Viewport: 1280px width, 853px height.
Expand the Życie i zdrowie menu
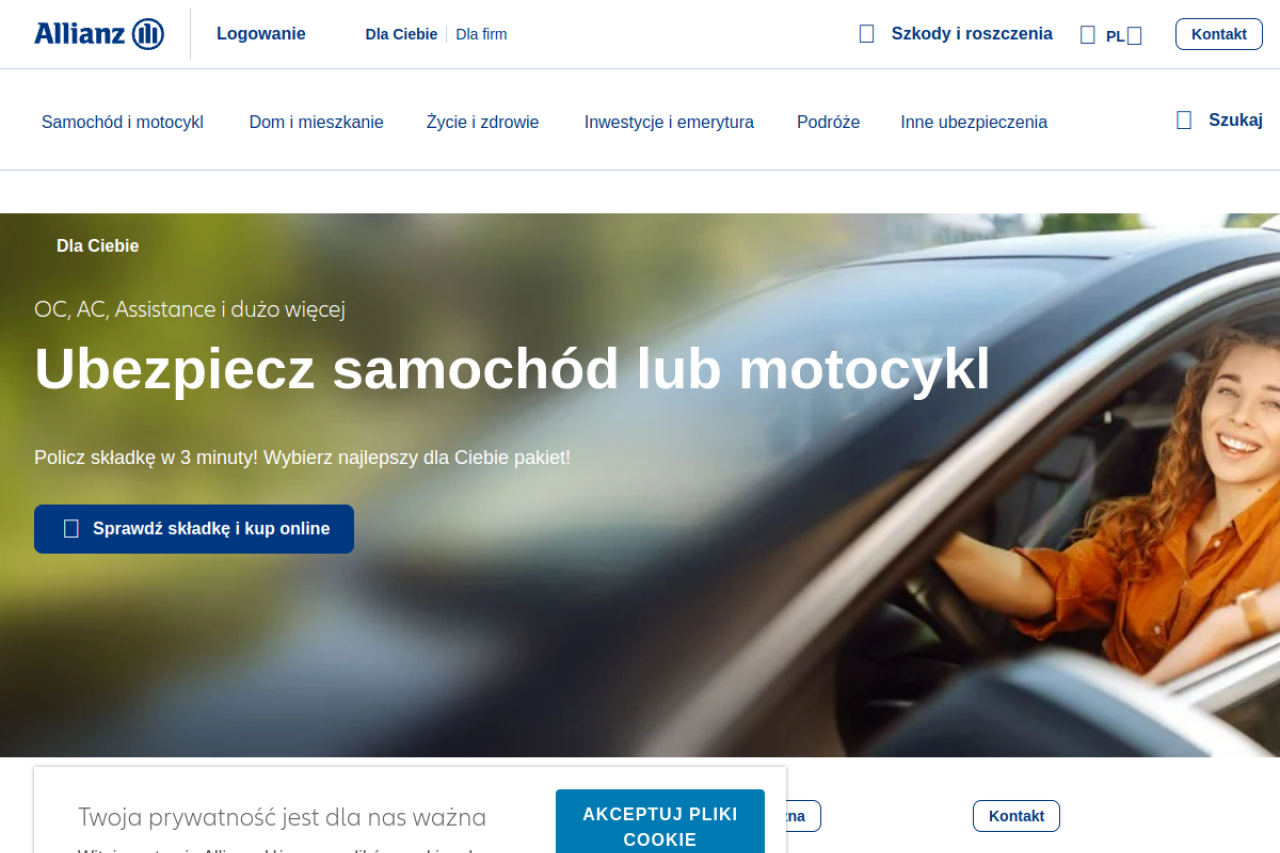[x=482, y=122]
